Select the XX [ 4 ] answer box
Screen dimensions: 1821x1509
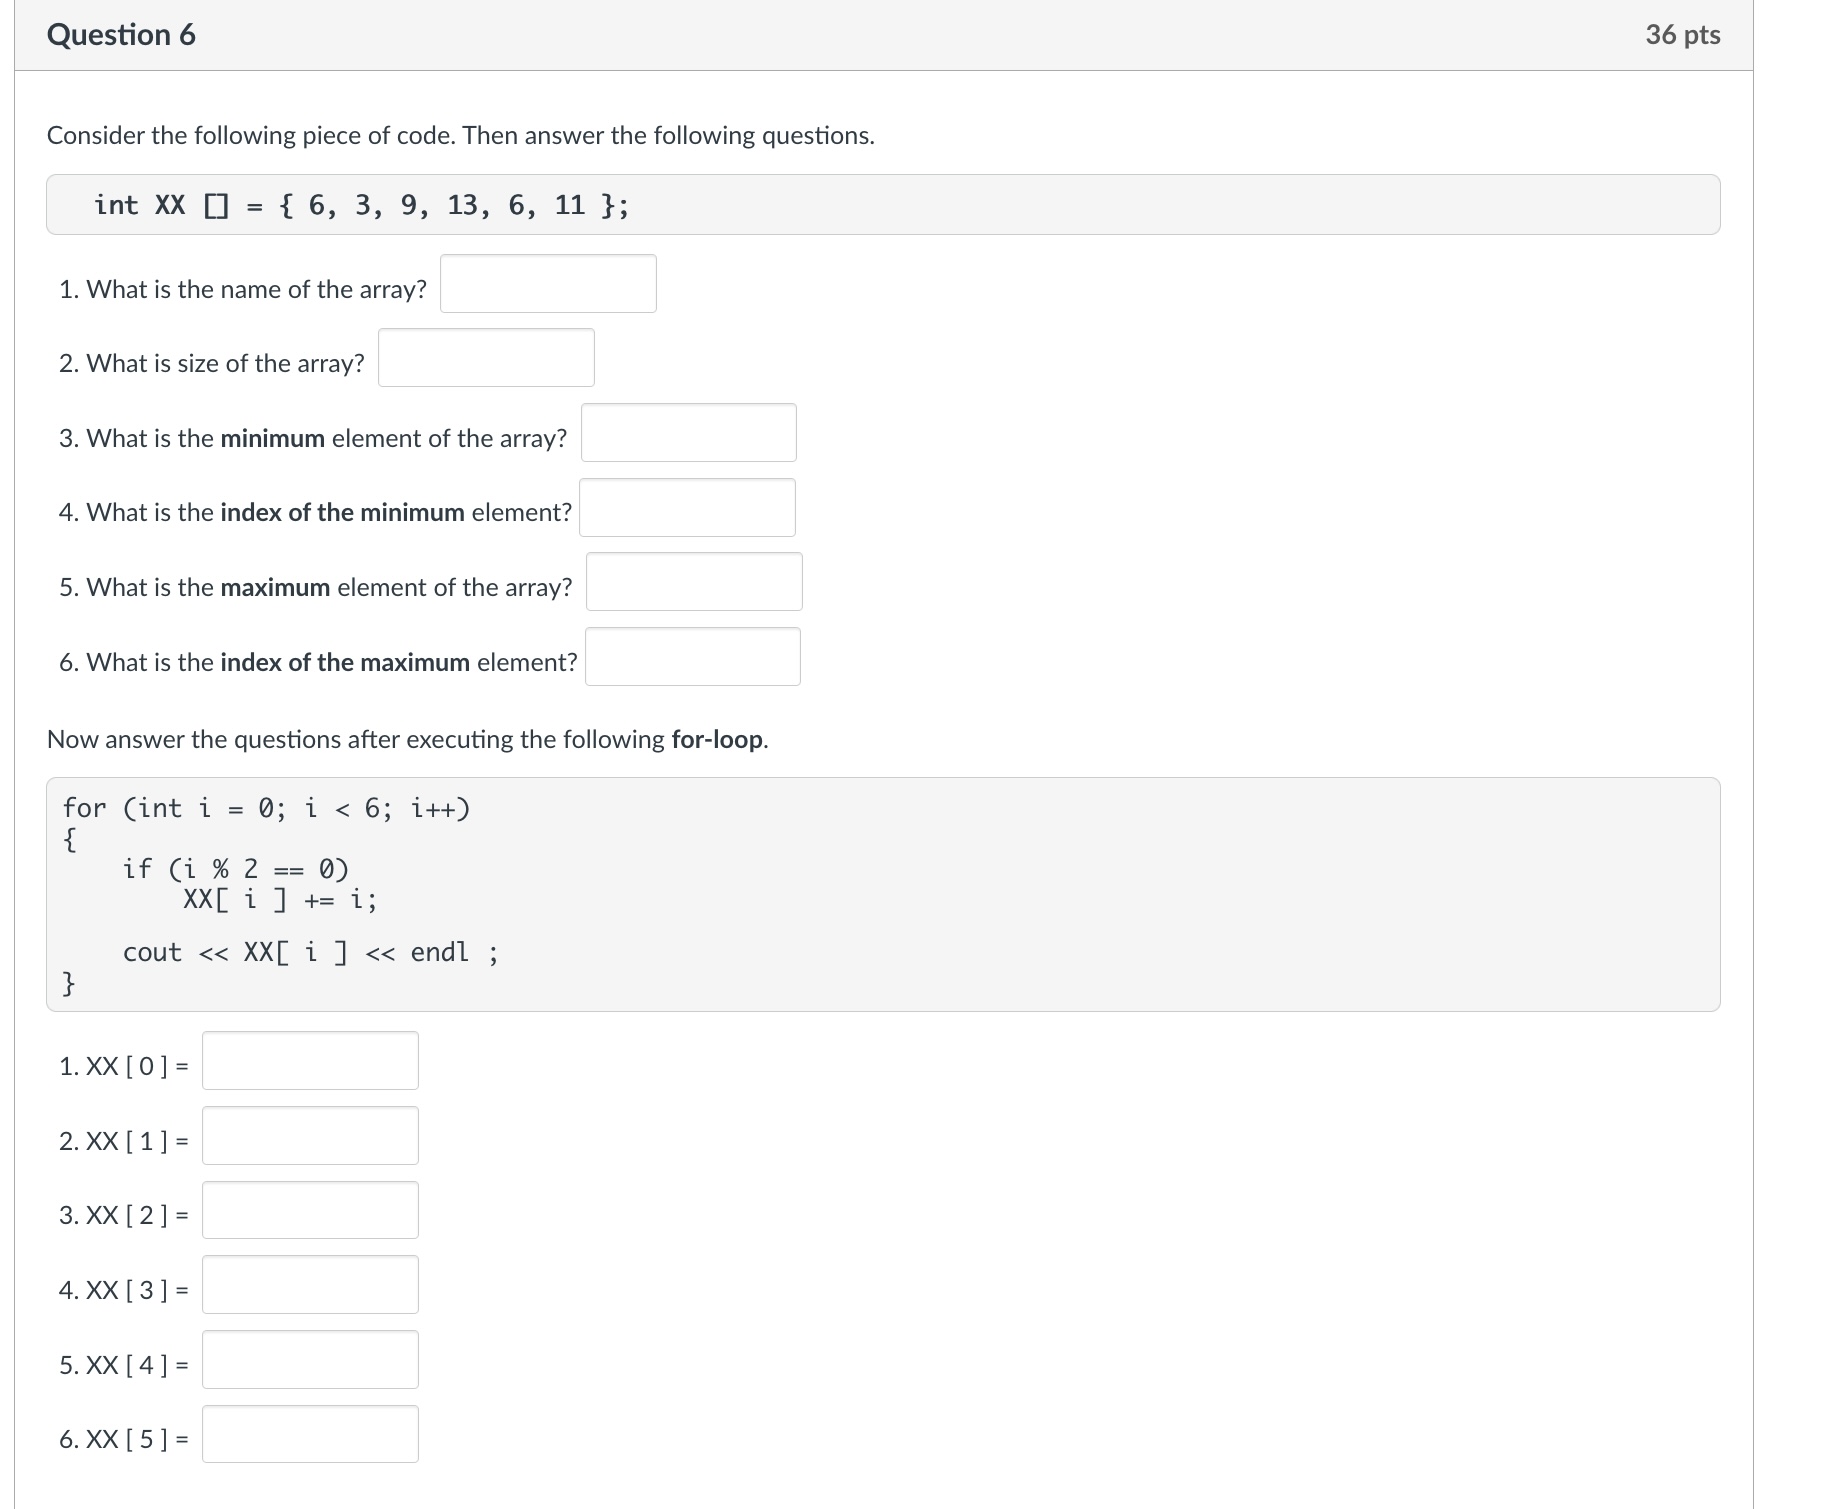pos(310,1360)
